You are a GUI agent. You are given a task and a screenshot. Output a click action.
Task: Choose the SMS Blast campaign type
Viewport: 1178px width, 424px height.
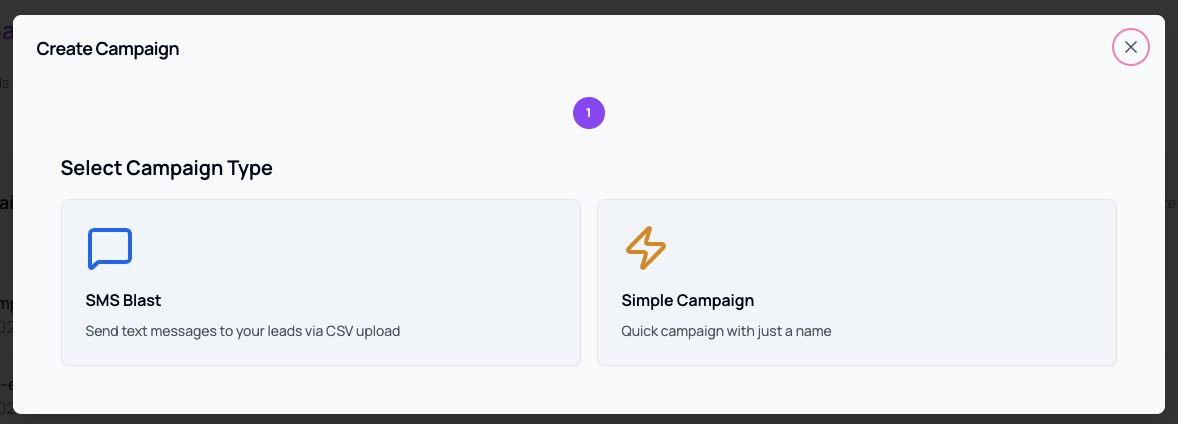(321, 282)
